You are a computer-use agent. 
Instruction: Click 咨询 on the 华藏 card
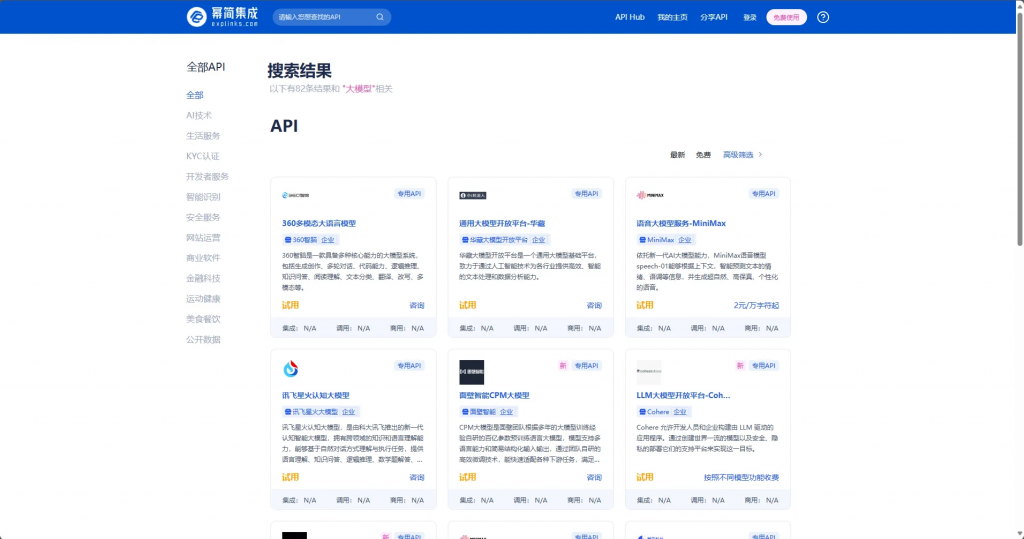594,305
